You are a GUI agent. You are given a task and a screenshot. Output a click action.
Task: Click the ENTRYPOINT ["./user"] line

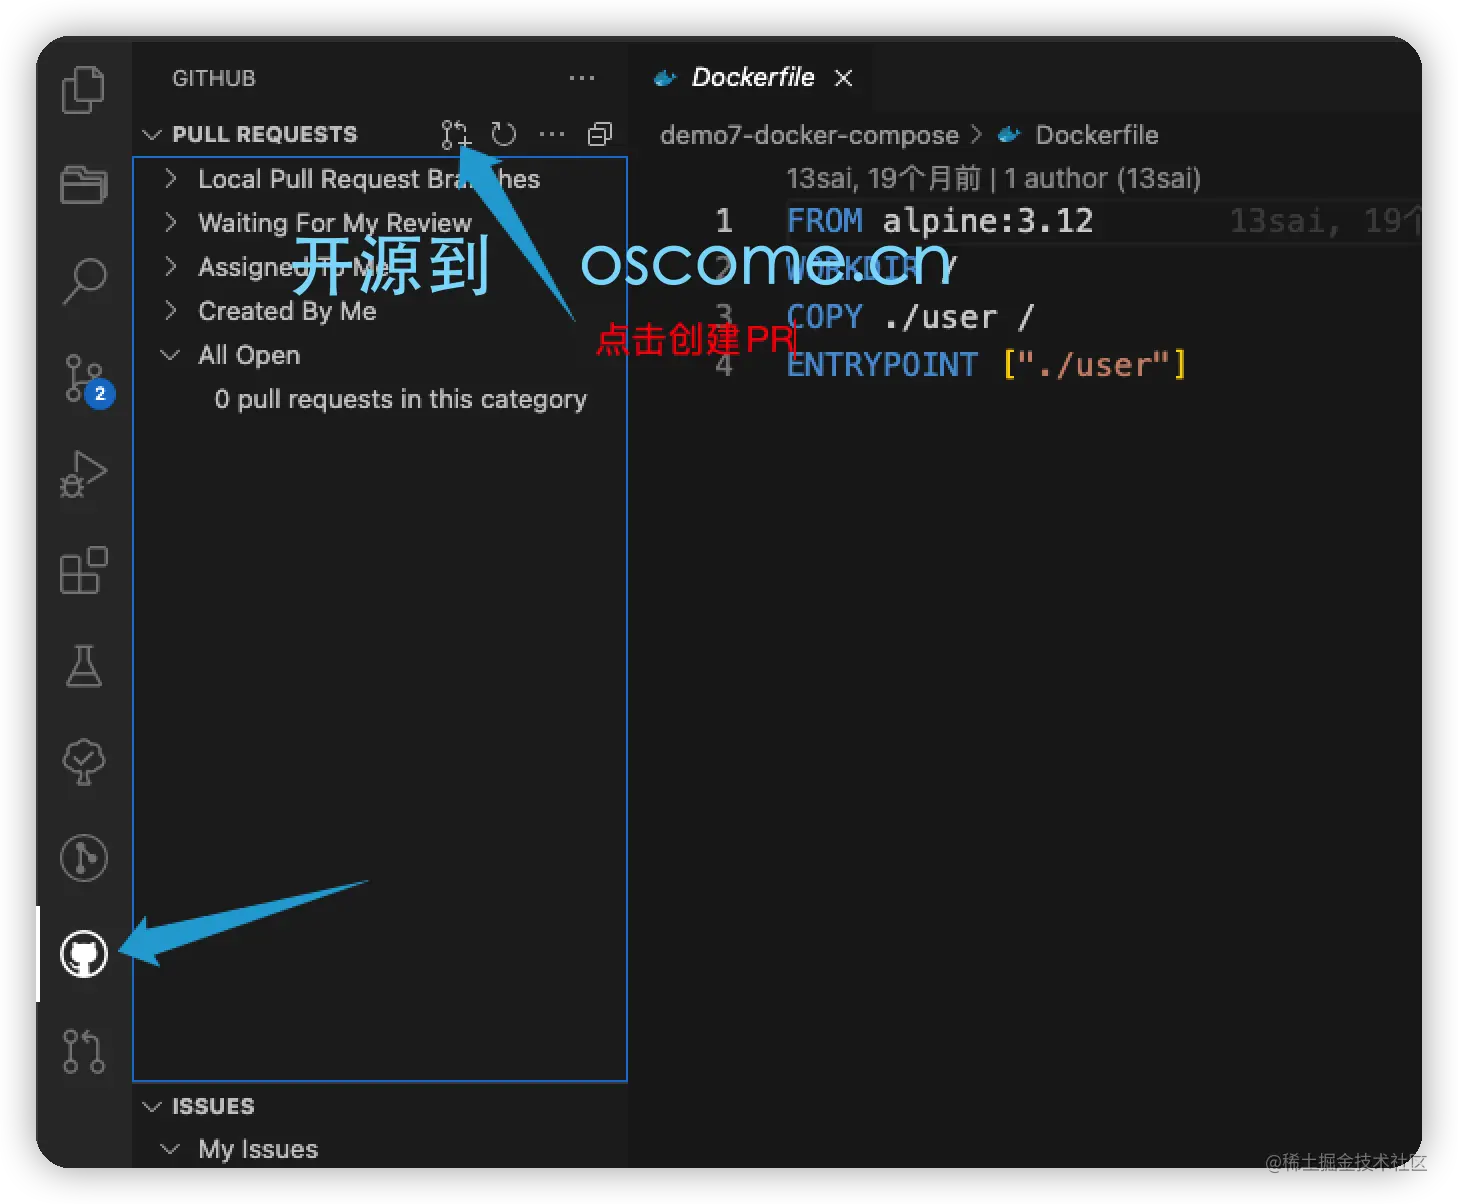pos(986,365)
